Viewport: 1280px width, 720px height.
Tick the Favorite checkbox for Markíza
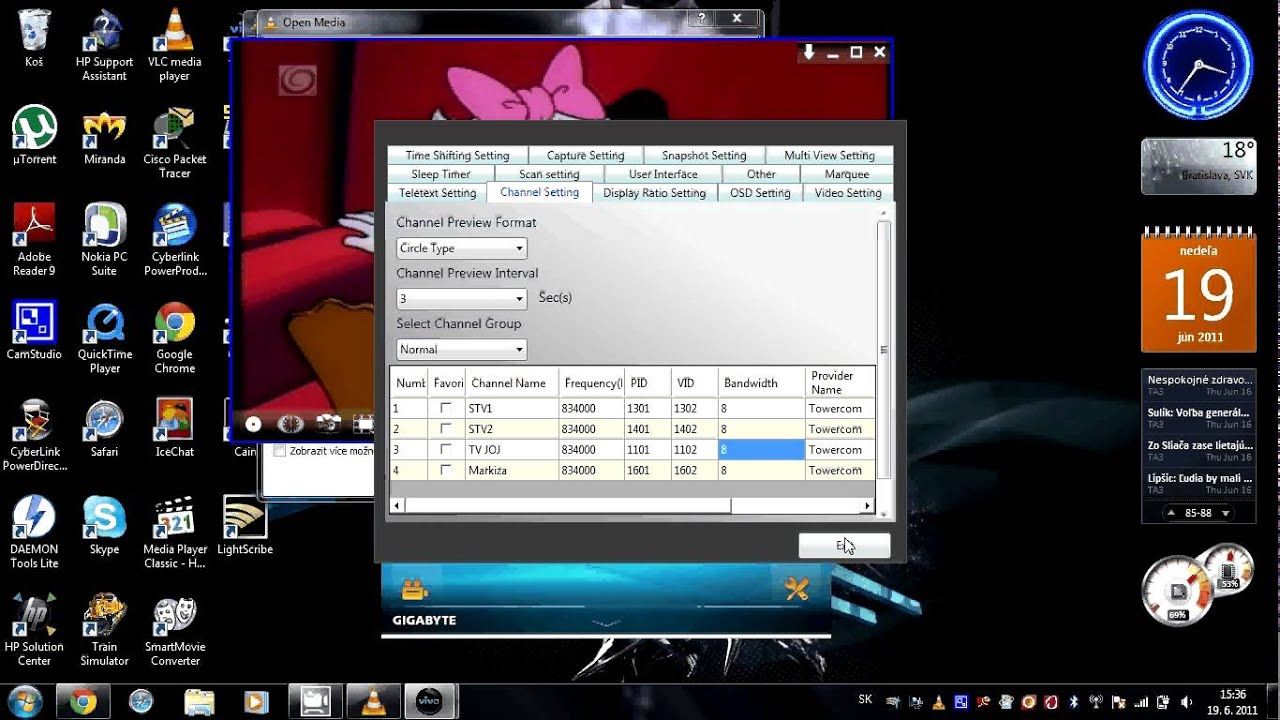coord(445,470)
